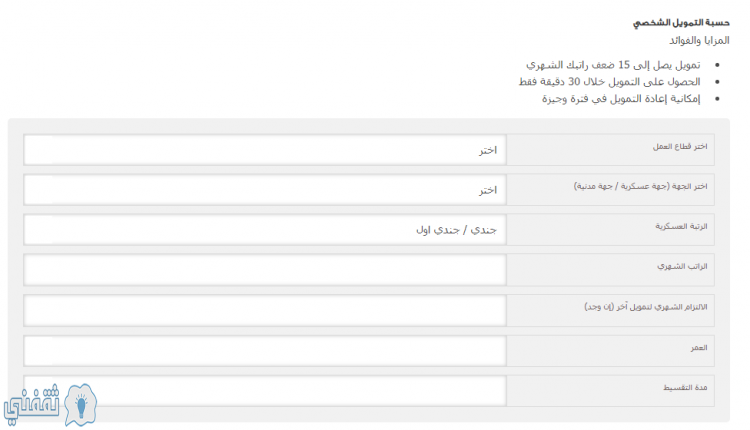Click the مدة التقسيط label
The image size is (750, 430).
coord(685,387)
